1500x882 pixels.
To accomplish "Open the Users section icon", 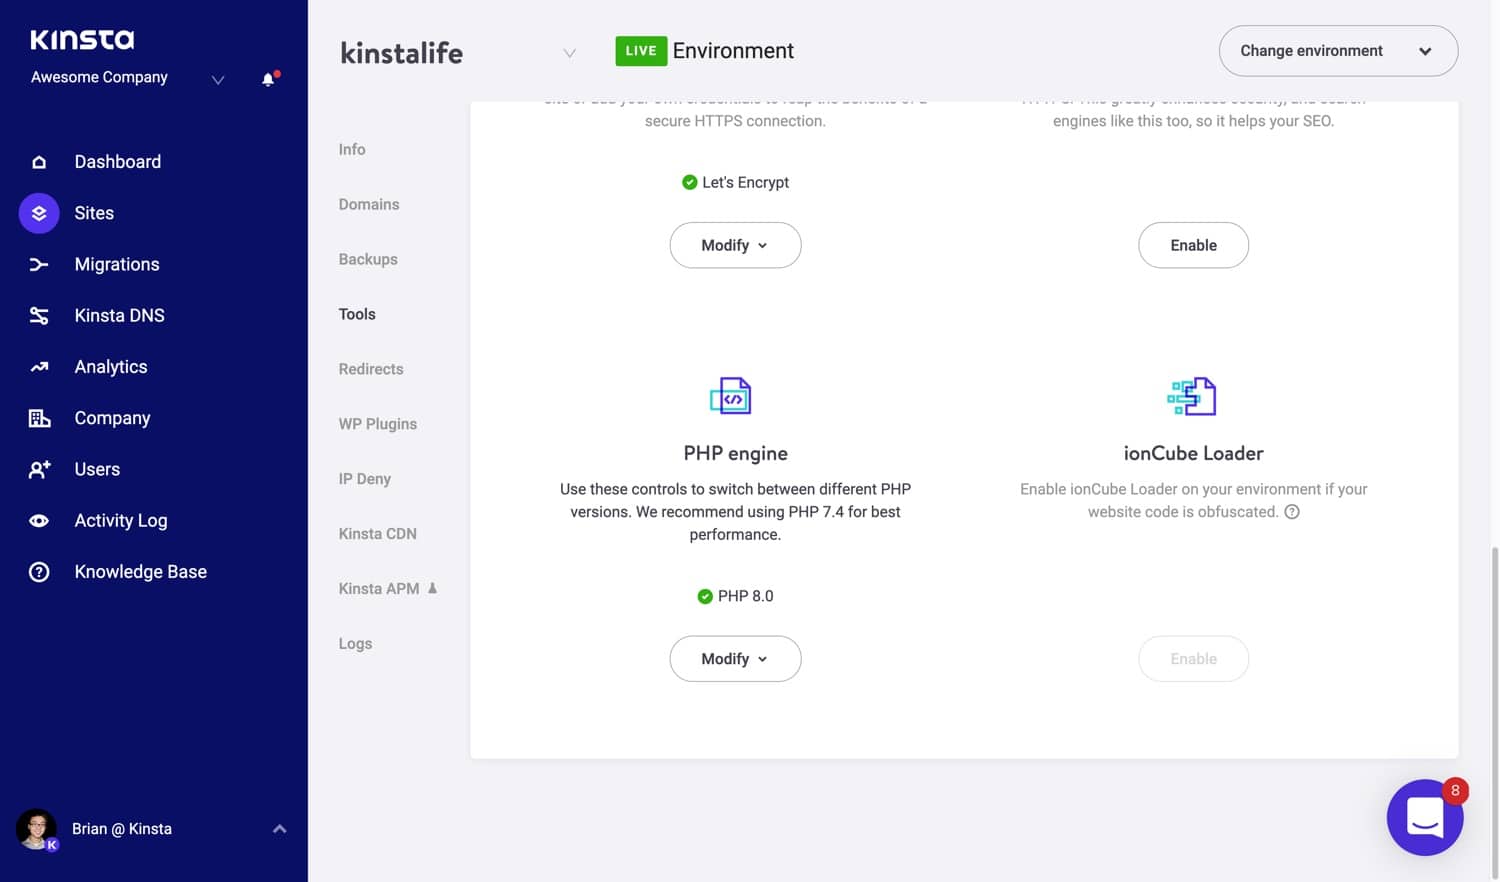I will (x=38, y=469).
